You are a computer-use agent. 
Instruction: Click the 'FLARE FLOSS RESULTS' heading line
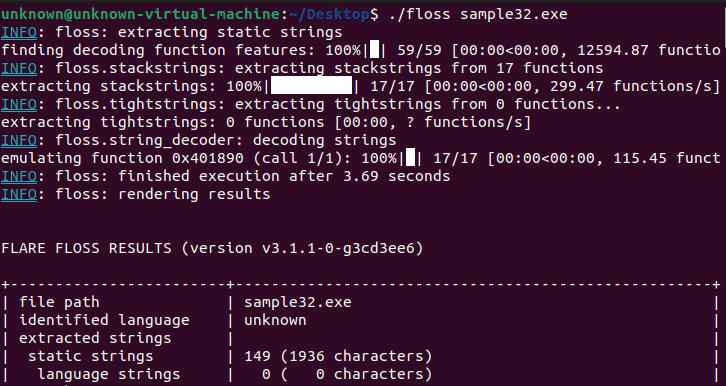click(x=212, y=249)
